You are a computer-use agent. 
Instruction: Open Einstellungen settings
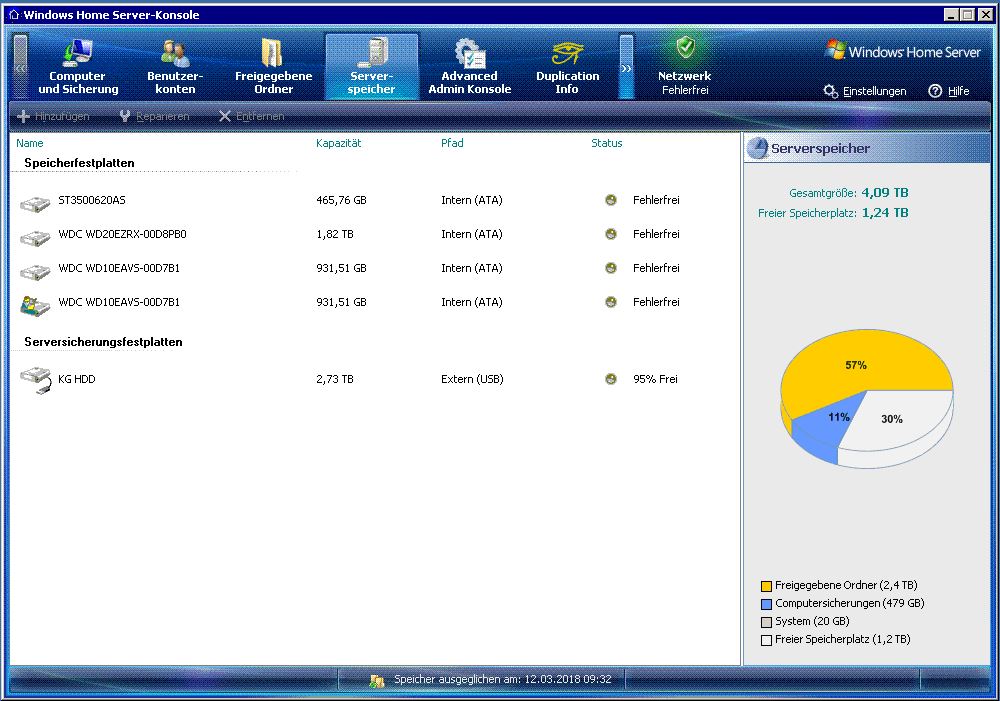(x=865, y=91)
